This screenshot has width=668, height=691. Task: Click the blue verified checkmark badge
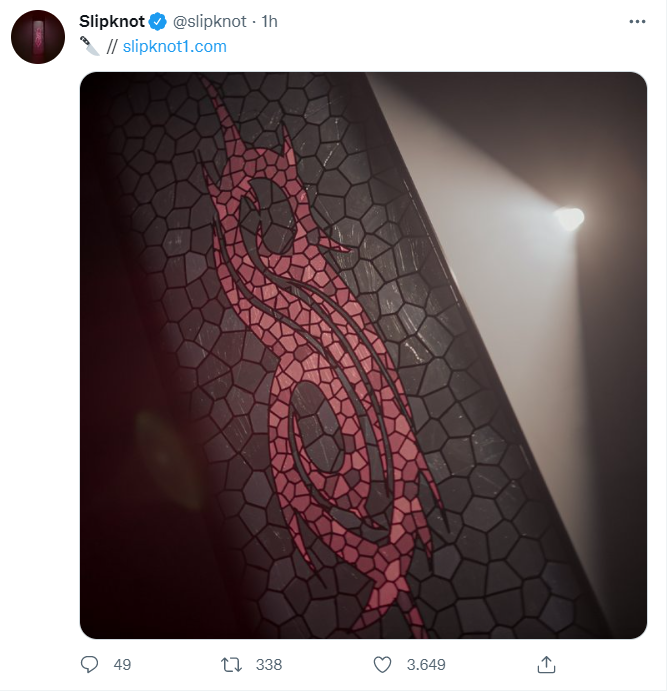coord(157,22)
